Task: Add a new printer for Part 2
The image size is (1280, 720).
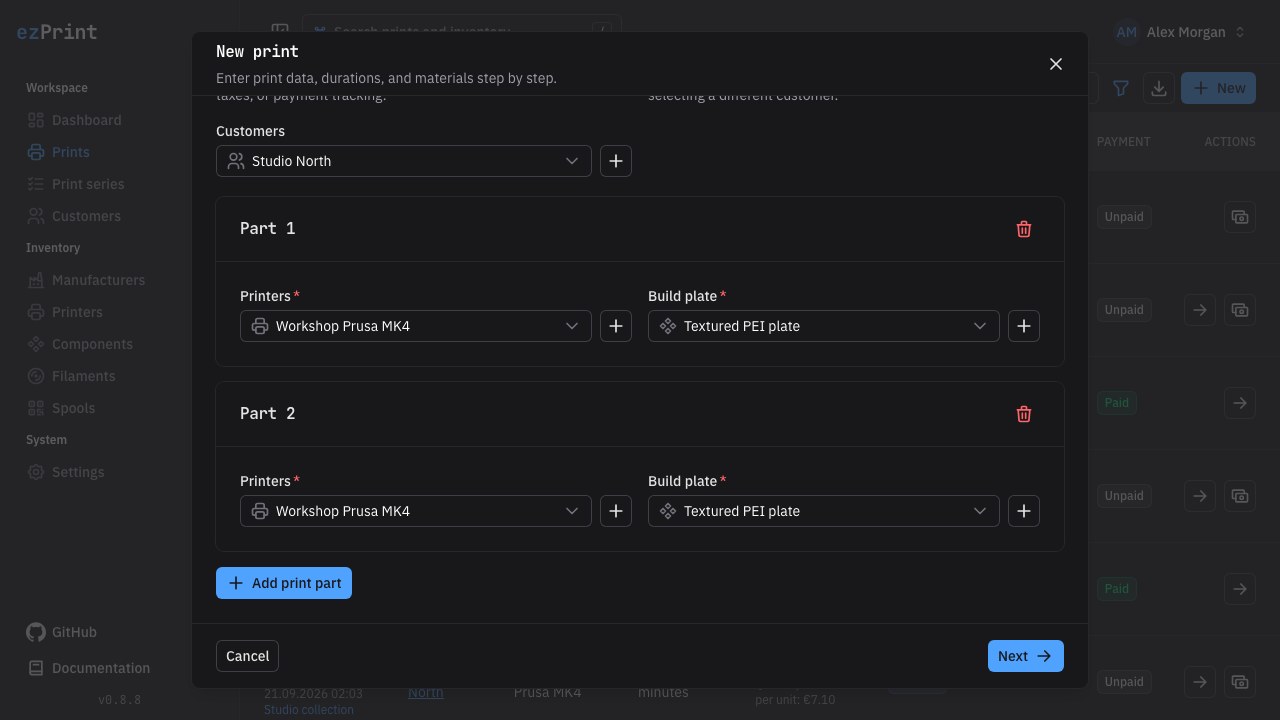Action: pyautogui.click(x=616, y=511)
